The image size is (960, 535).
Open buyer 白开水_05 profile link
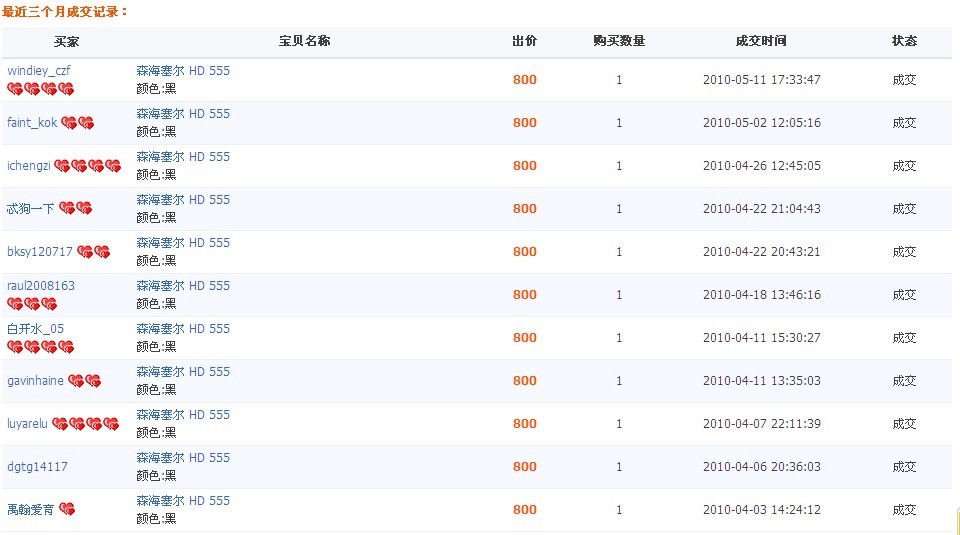[x=36, y=329]
